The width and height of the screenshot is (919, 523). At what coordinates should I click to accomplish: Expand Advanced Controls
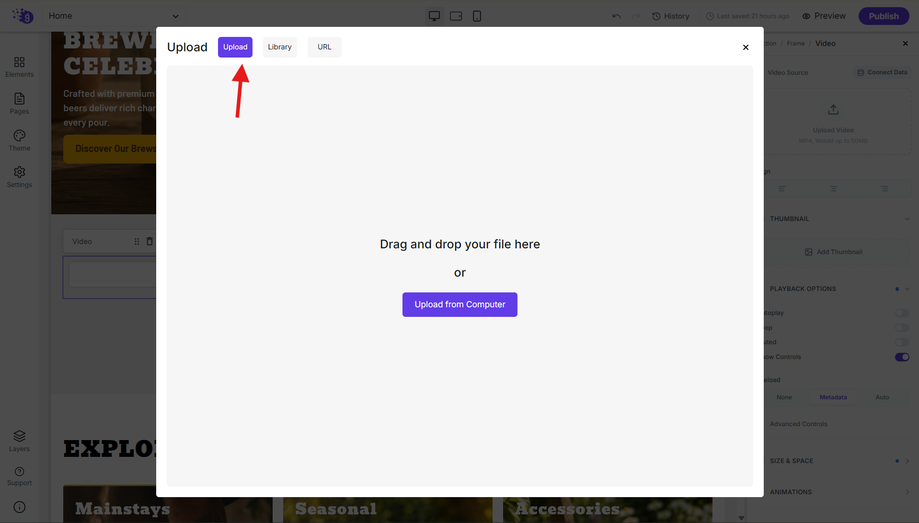coord(798,424)
